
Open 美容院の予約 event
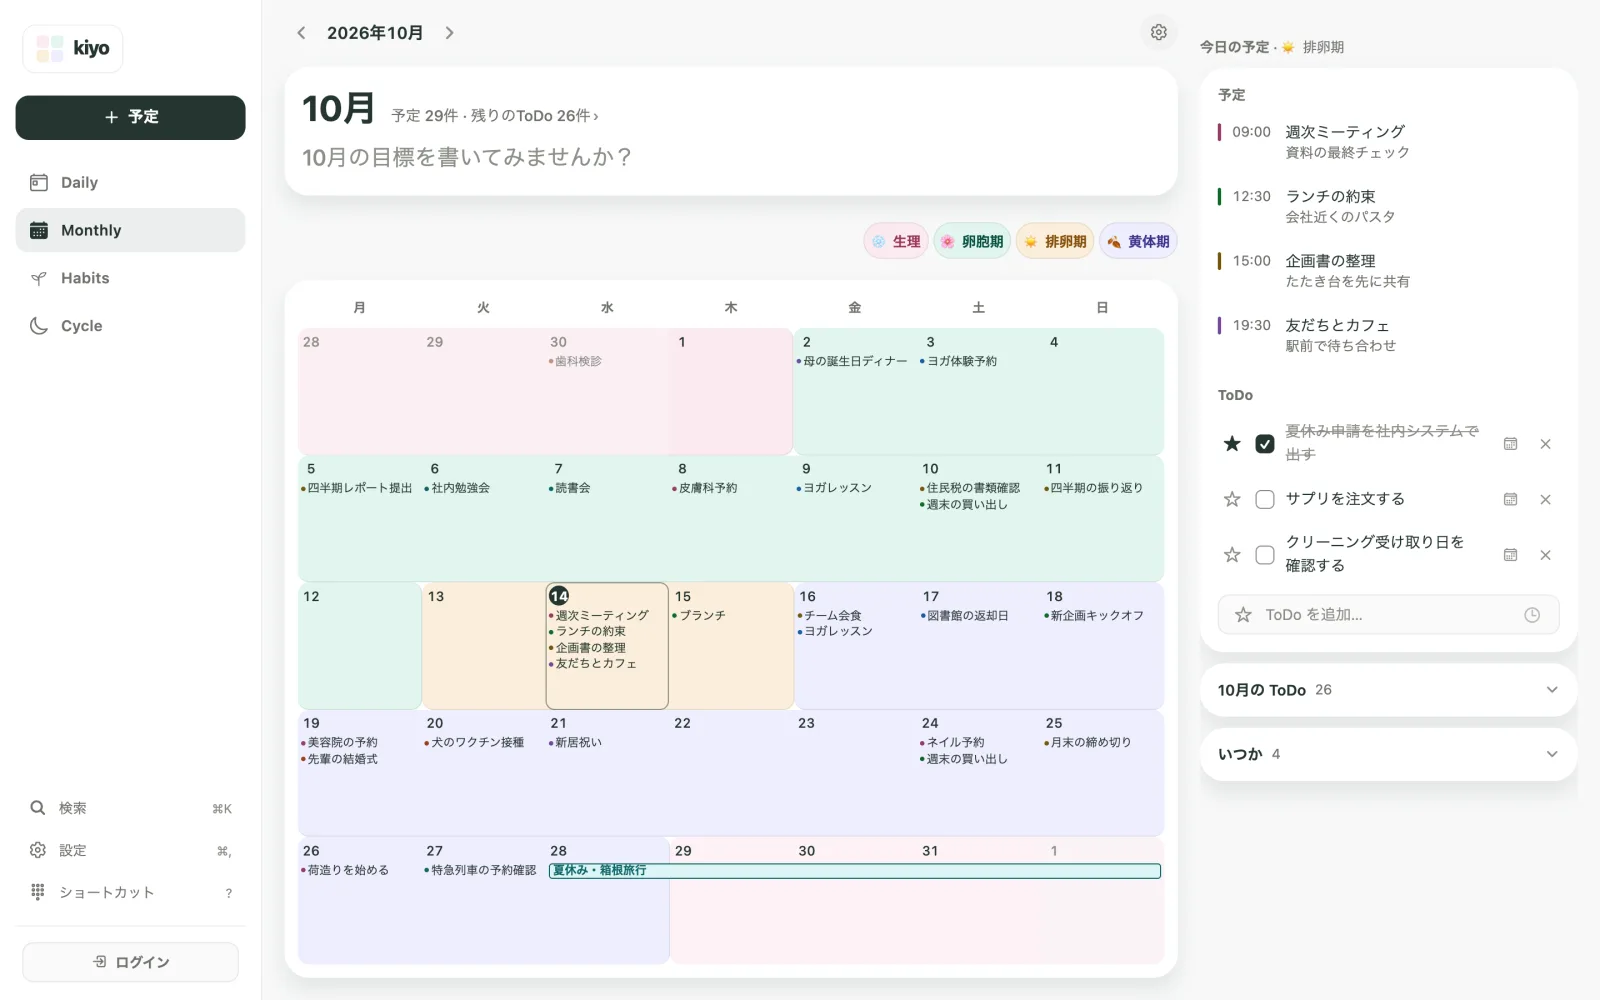tap(339, 742)
